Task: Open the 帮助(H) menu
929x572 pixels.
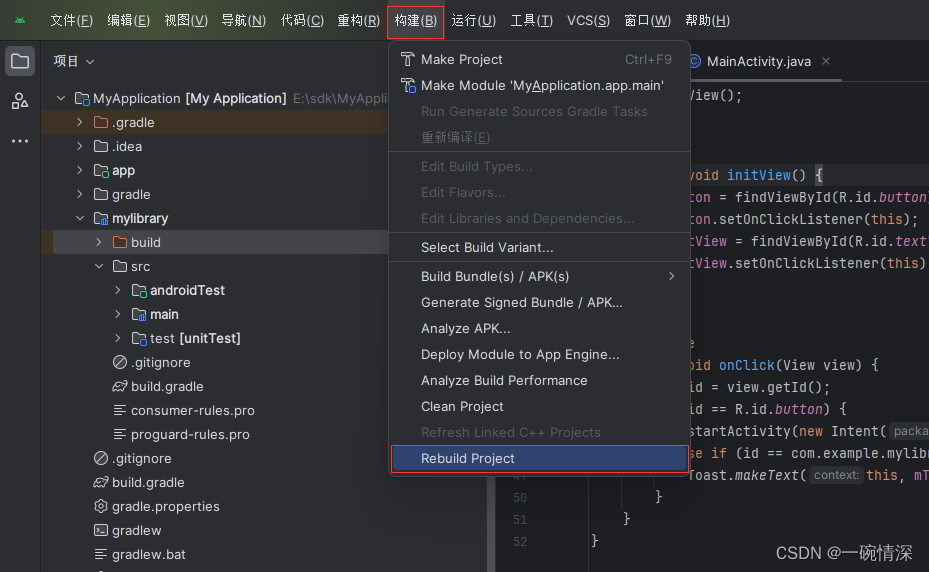Action: coord(707,21)
